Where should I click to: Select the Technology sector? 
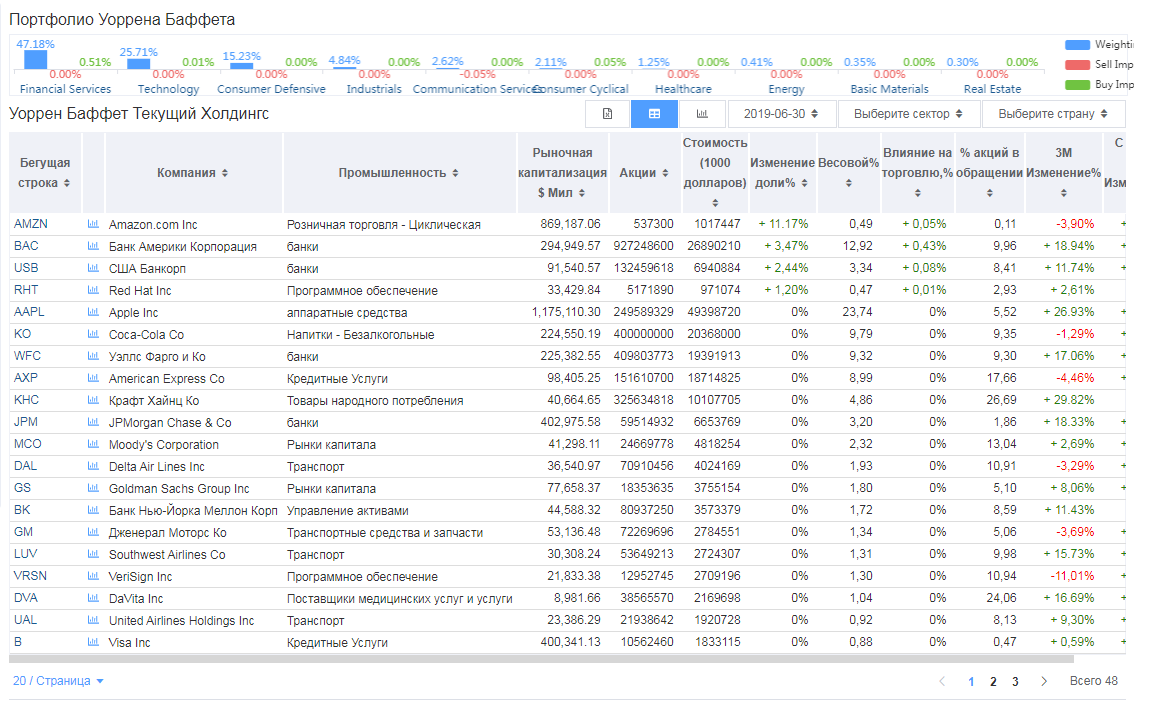pos(168,89)
